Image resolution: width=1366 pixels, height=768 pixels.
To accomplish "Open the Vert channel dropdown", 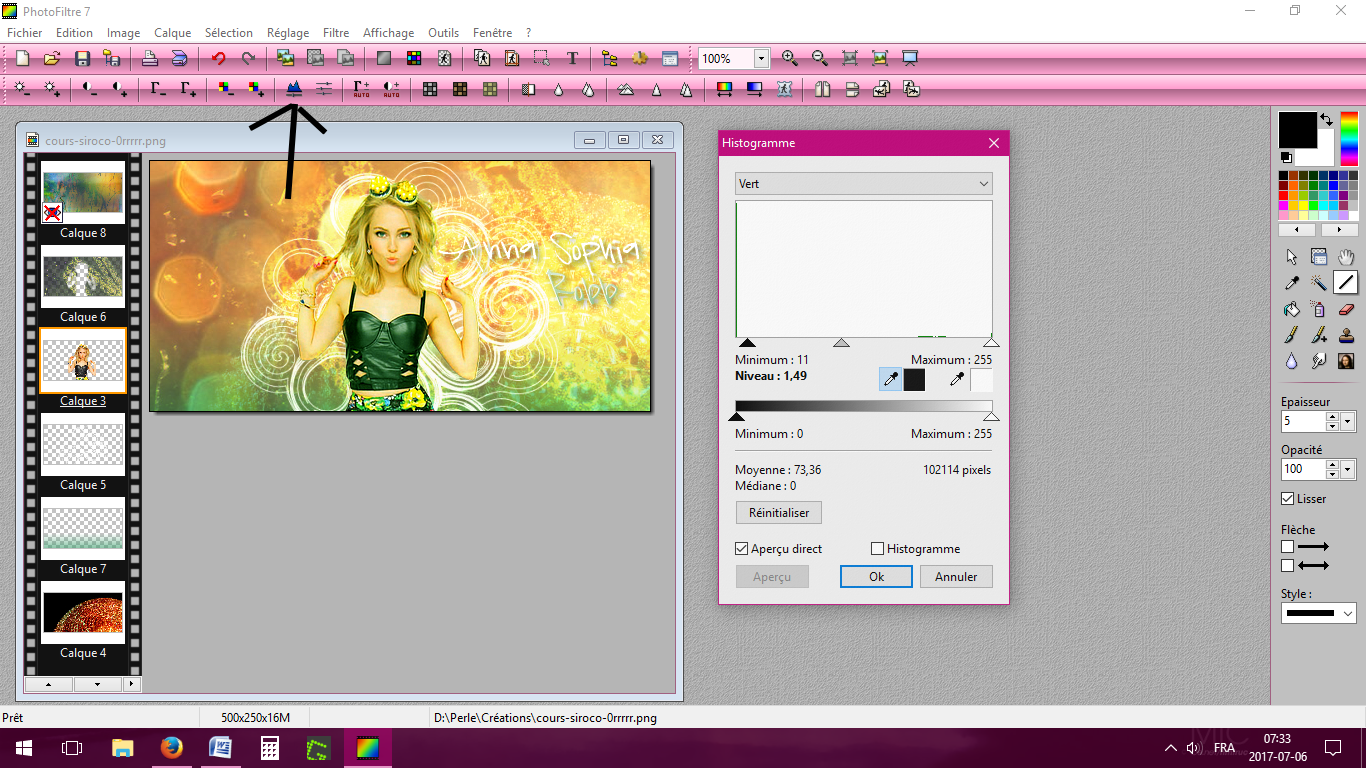I will pos(864,184).
